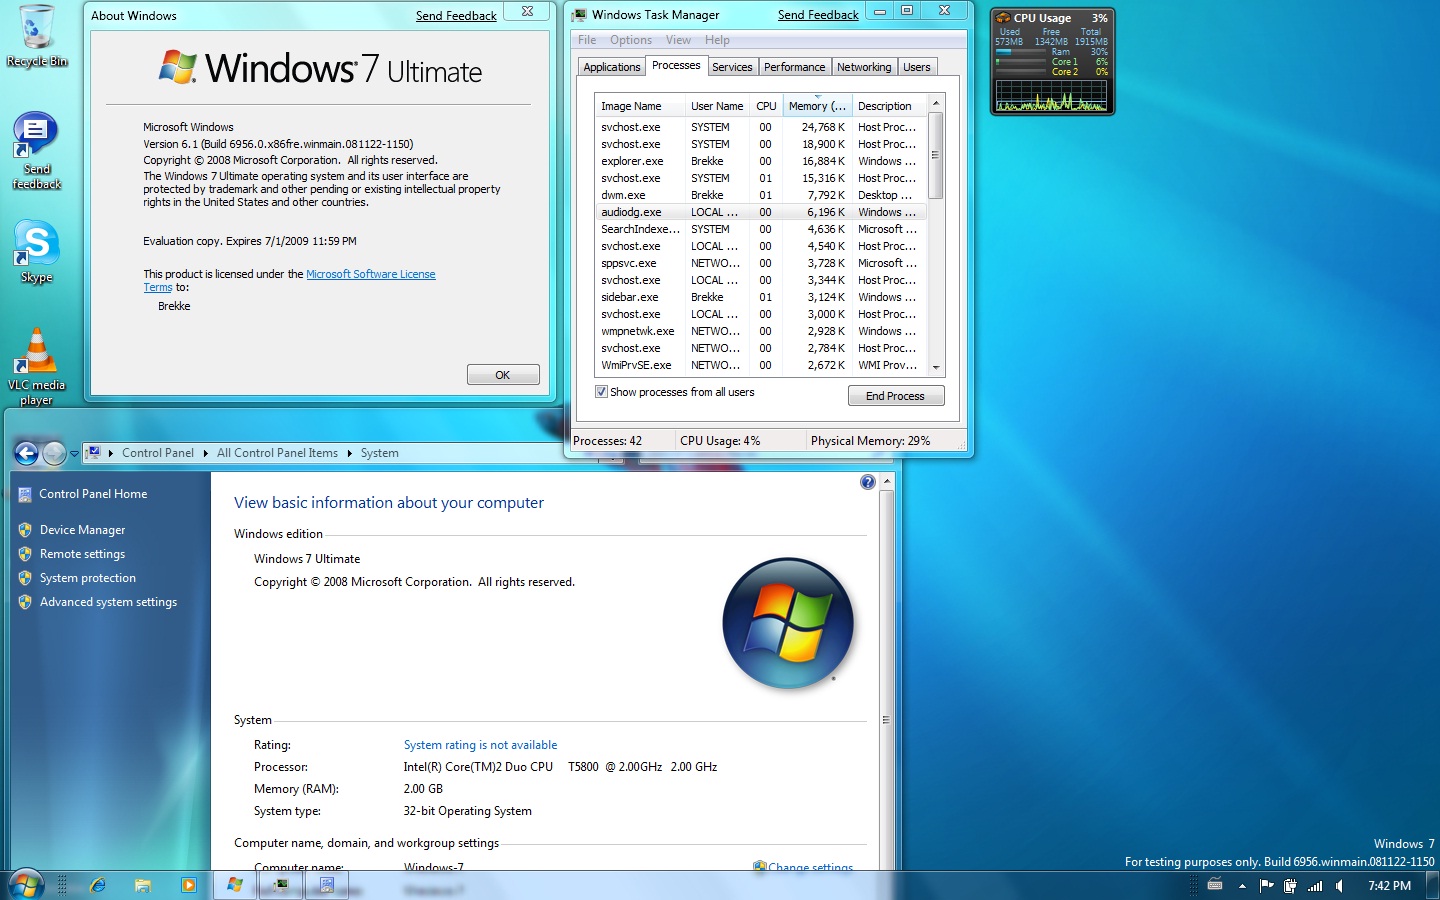Go back in Control Panel window
This screenshot has width=1440, height=900.
pyautogui.click(x=26, y=453)
